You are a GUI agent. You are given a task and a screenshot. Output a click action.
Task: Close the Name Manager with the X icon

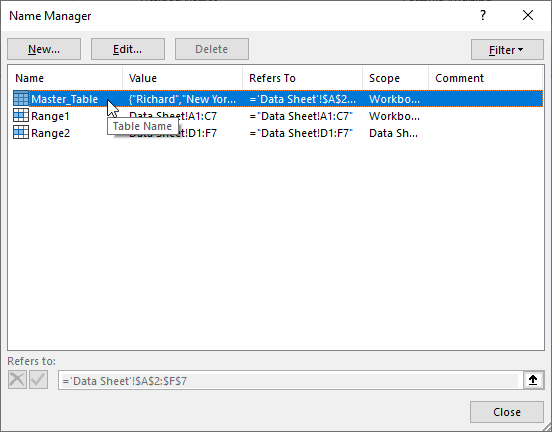pyautogui.click(x=528, y=15)
